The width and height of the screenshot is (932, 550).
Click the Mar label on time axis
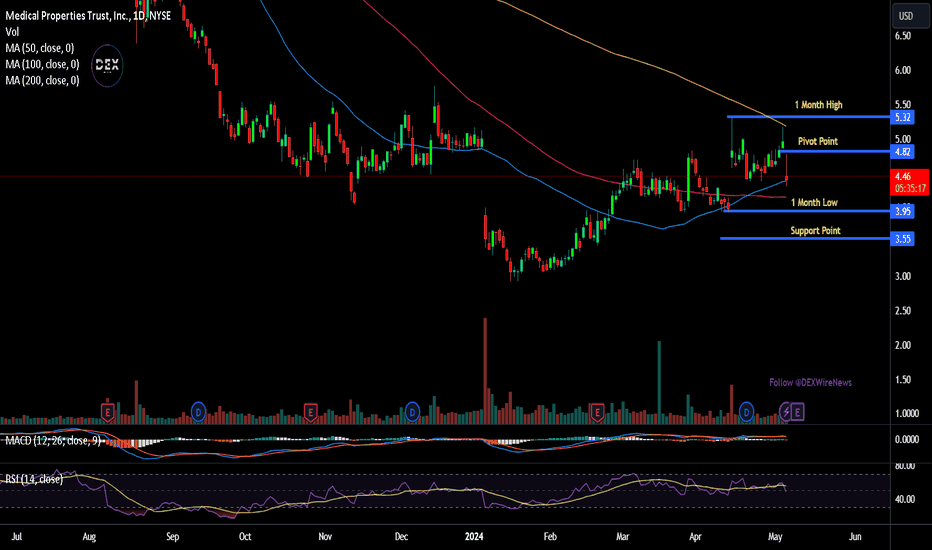point(622,536)
